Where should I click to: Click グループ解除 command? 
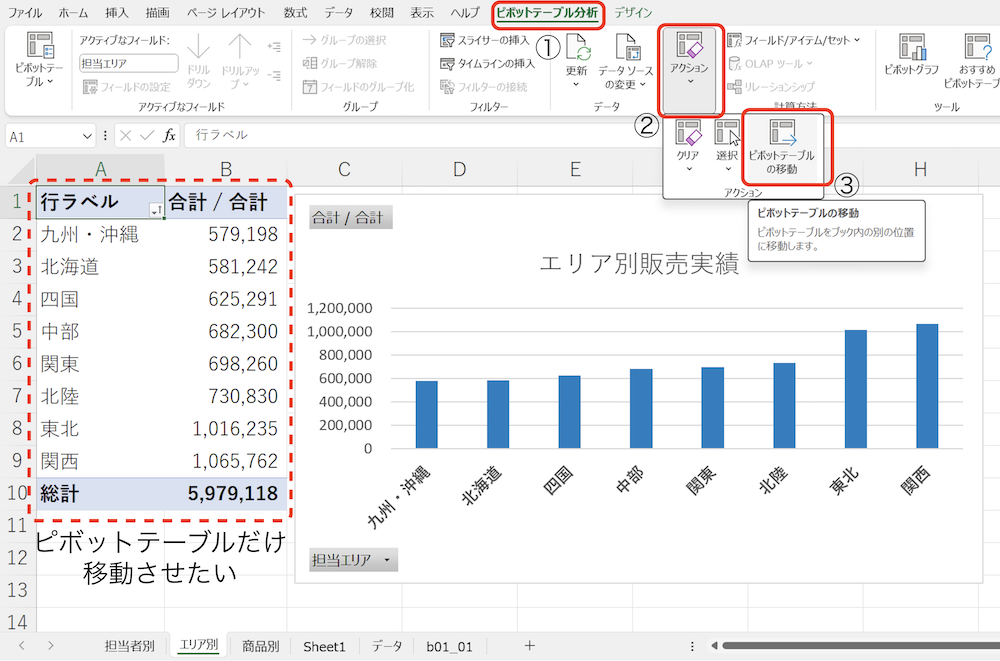pyautogui.click(x=340, y=63)
